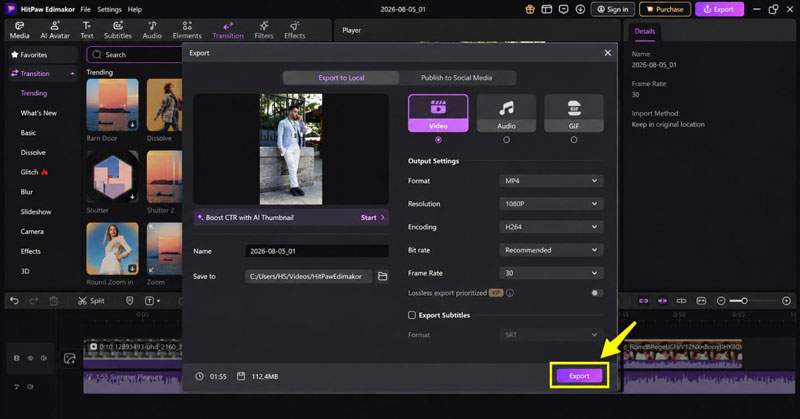Select the Video format card
Screen dimensions: 800x419
click(438, 113)
